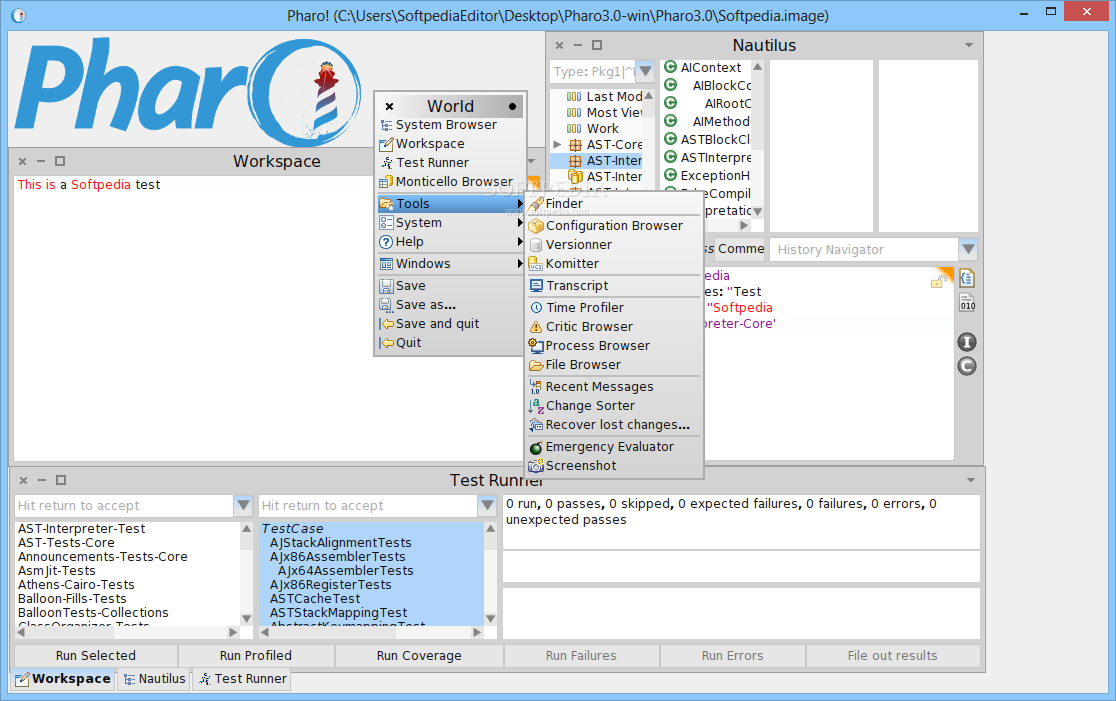Click the Tools folder icon
The image size is (1116, 701).
(386, 204)
